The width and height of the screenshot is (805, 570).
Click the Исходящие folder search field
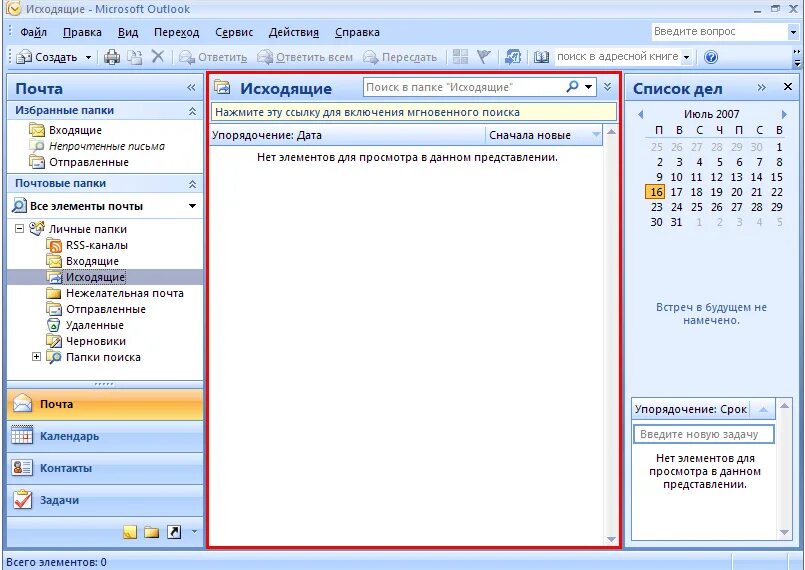[x=465, y=87]
